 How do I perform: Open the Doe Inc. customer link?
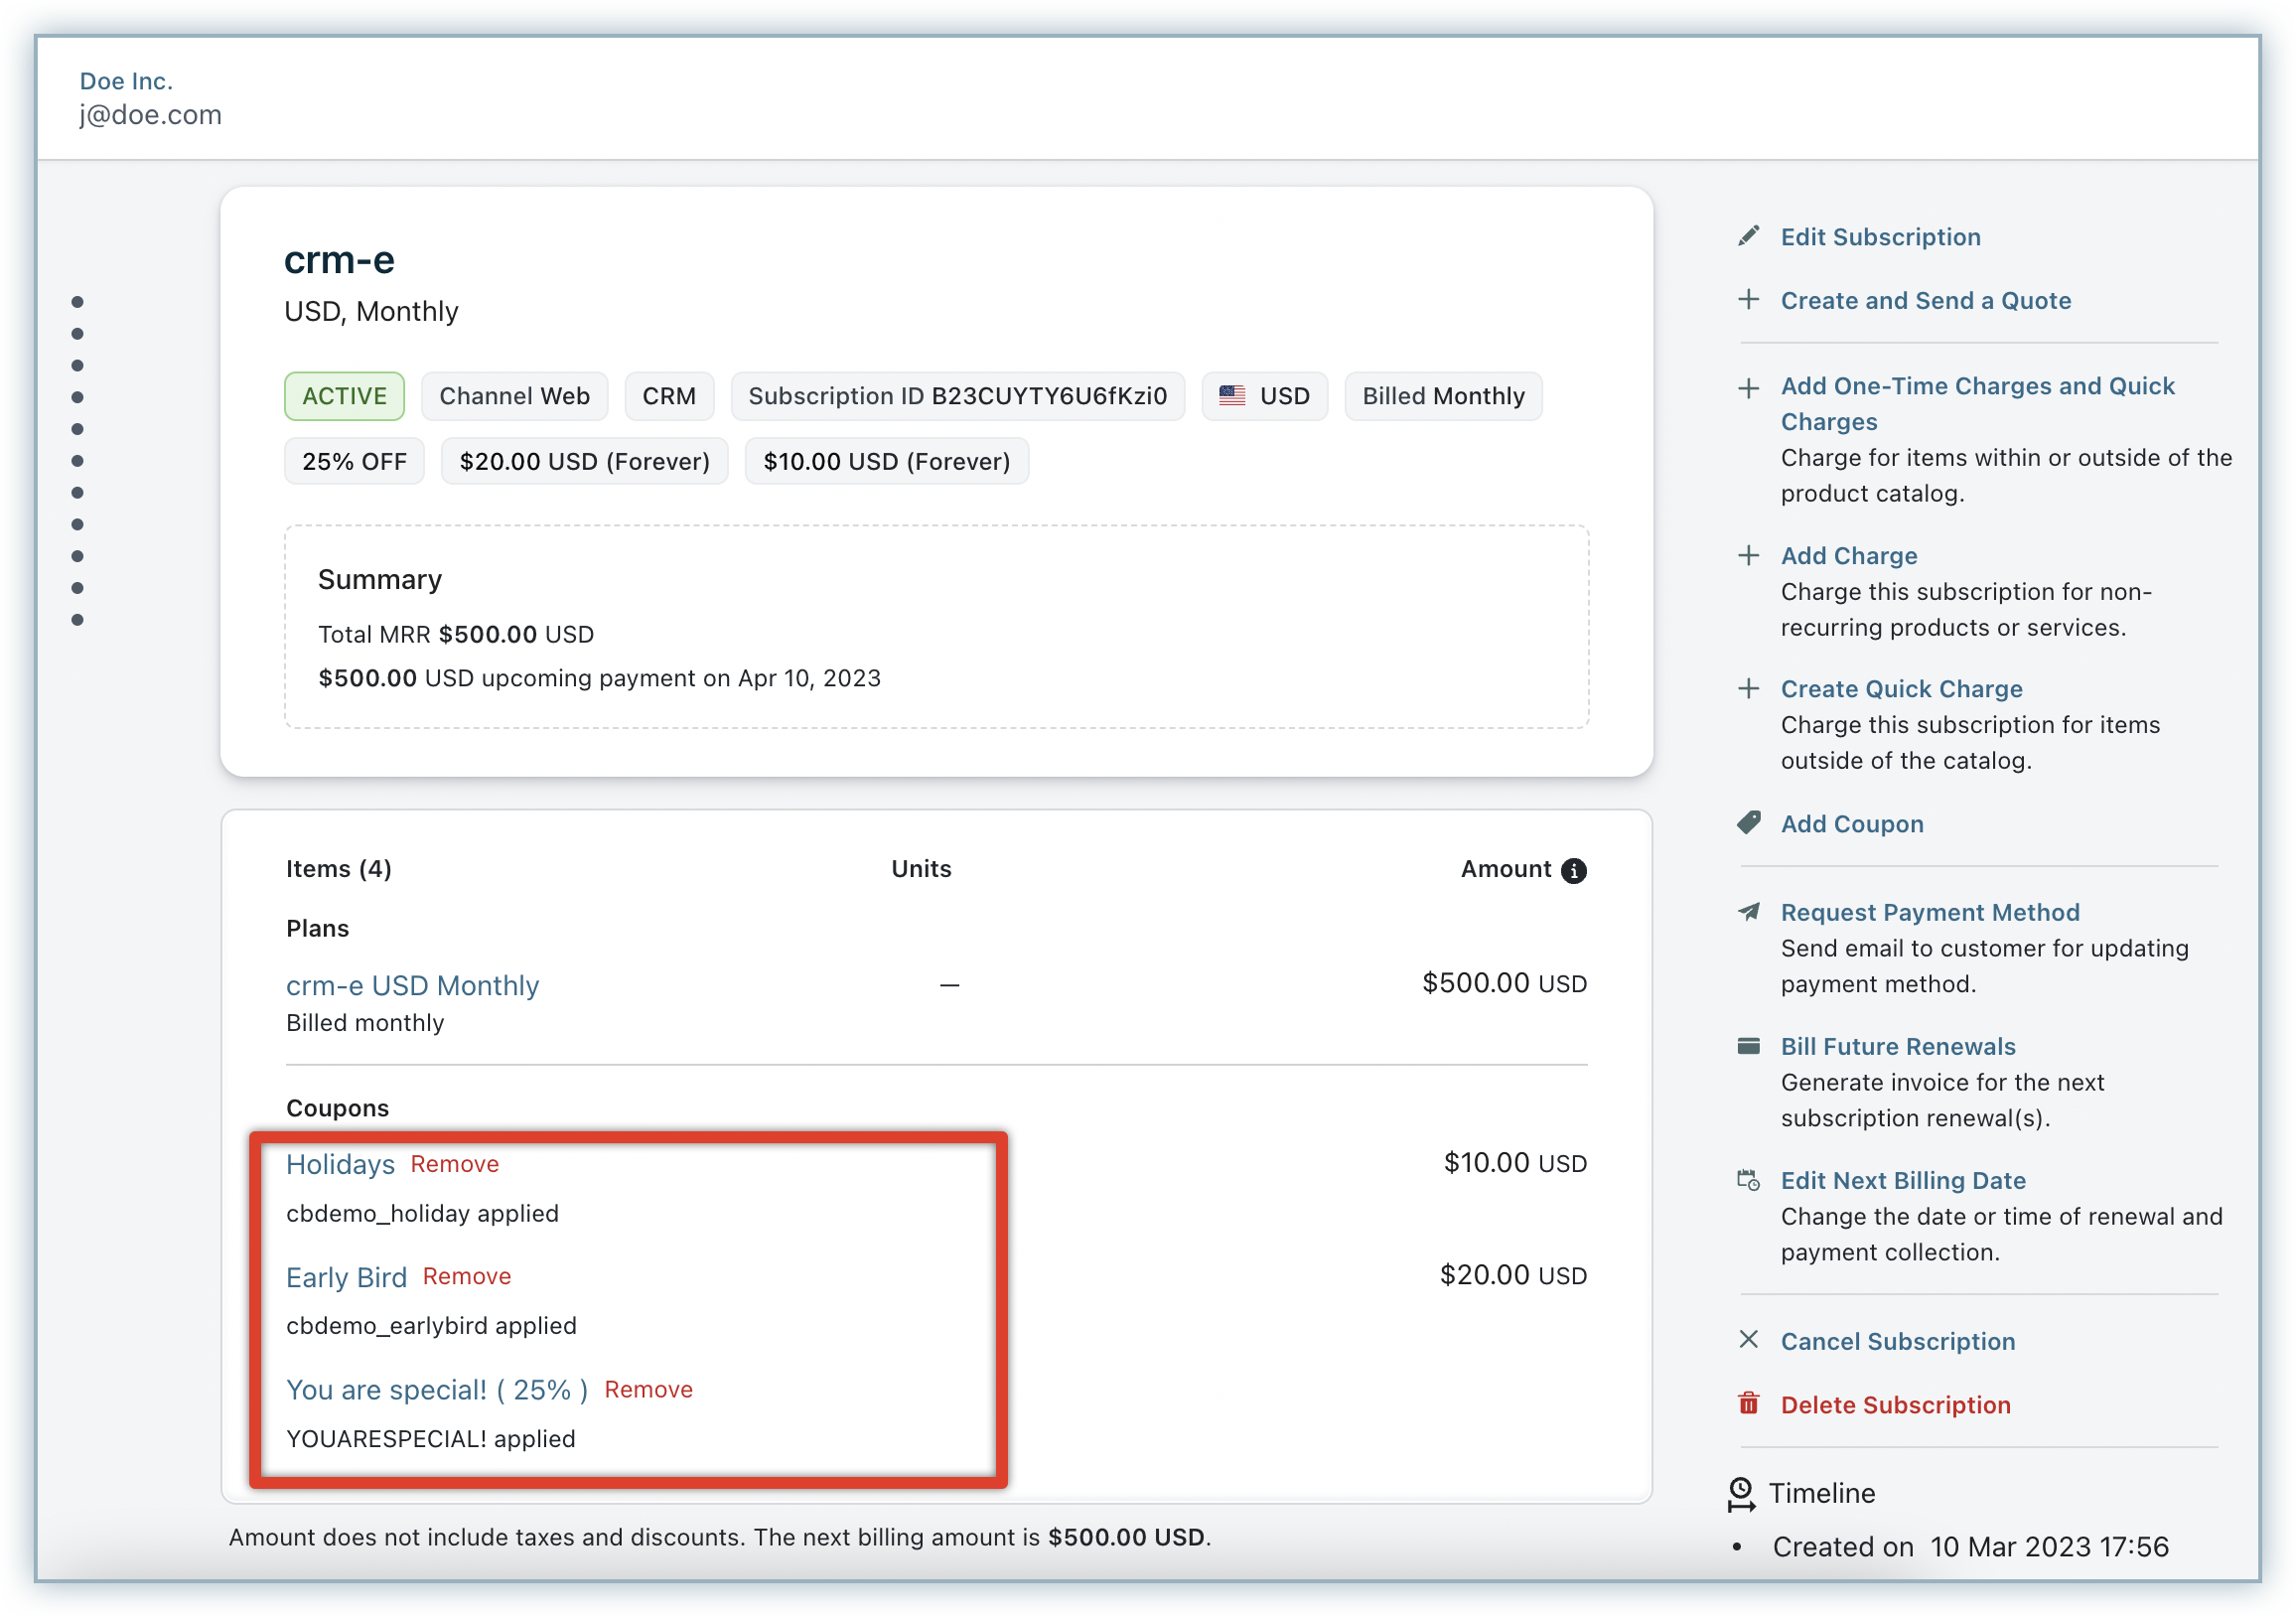pyautogui.click(x=126, y=81)
